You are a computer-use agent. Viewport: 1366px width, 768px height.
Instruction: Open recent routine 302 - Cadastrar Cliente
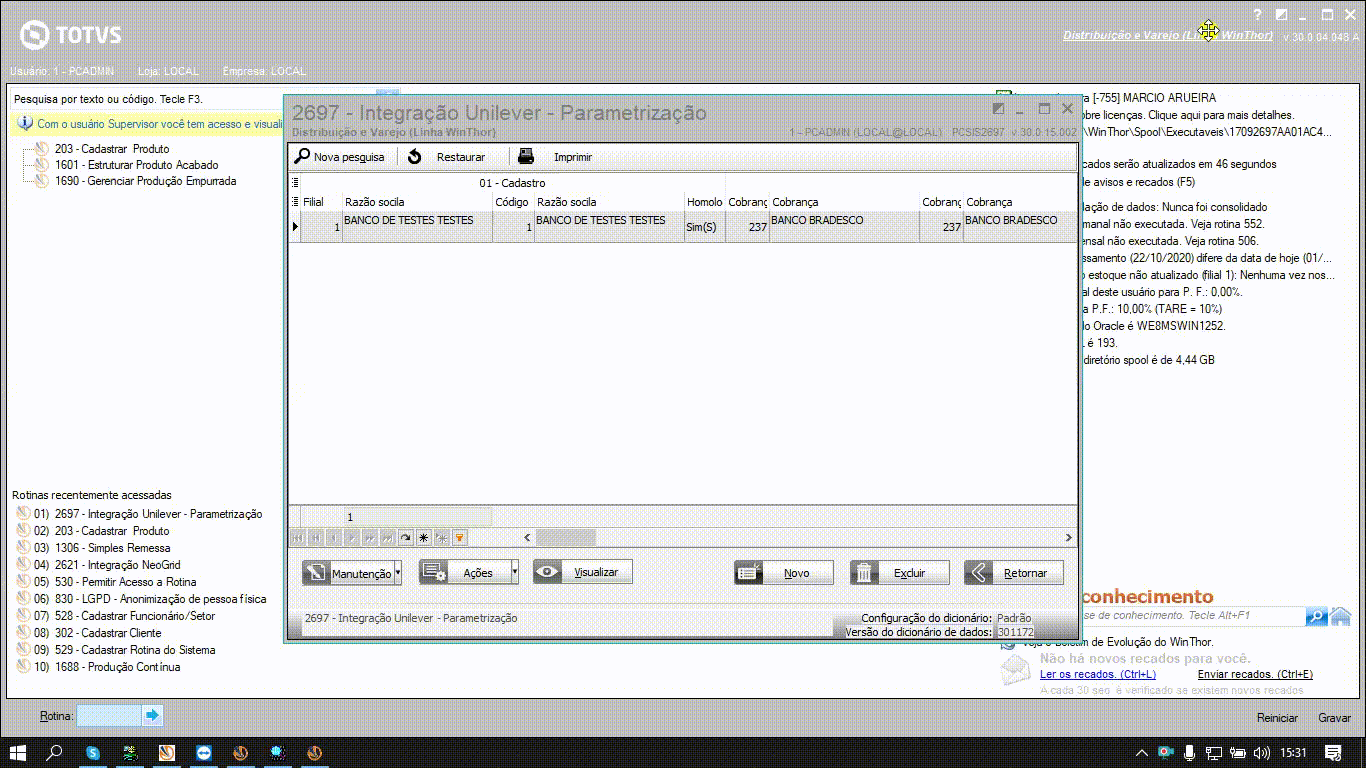[x=108, y=633]
